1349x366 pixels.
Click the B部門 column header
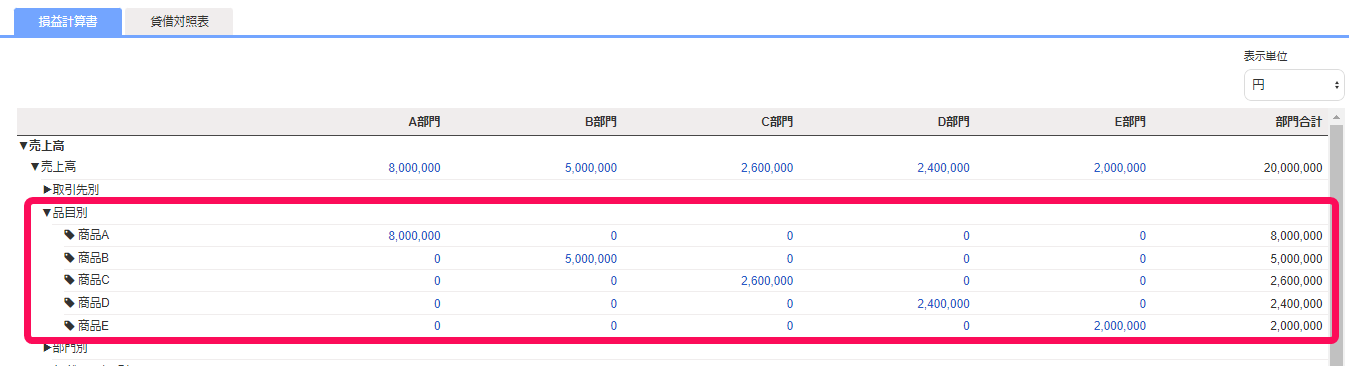601,122
